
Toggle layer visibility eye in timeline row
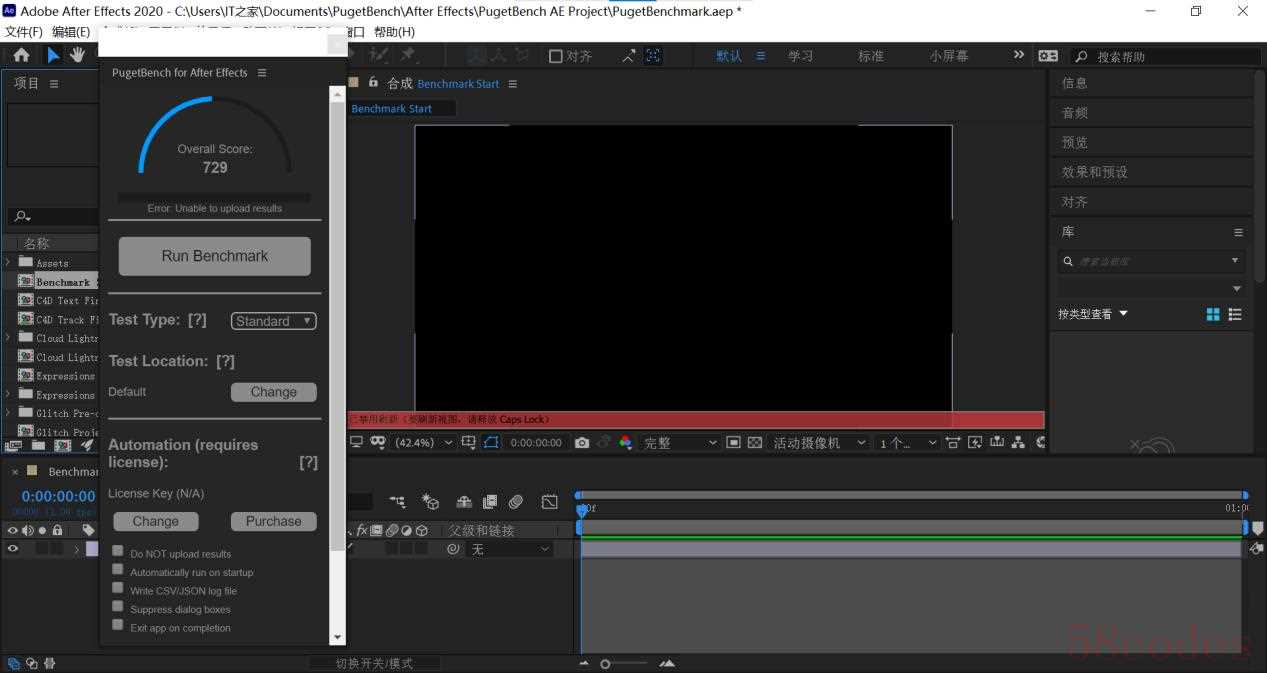click(13, 549)
